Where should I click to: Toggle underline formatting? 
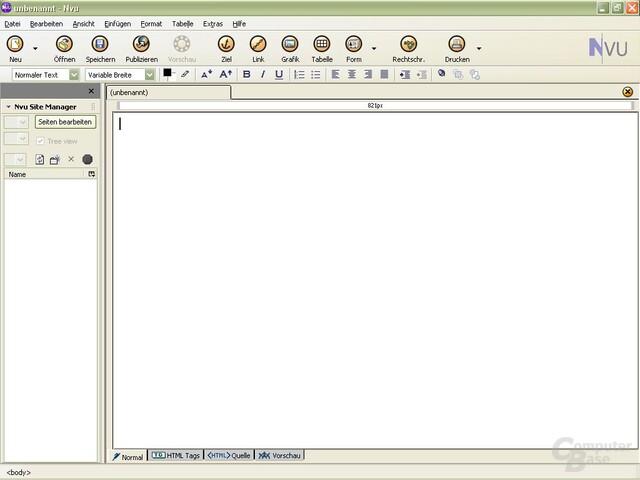(279, 75)
